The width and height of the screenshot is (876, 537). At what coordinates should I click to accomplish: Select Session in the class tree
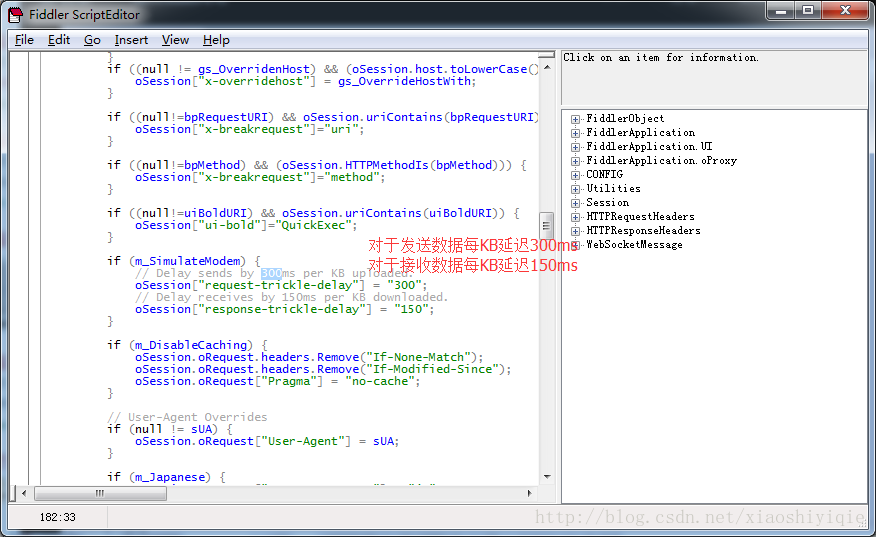[x=607, y=202]
